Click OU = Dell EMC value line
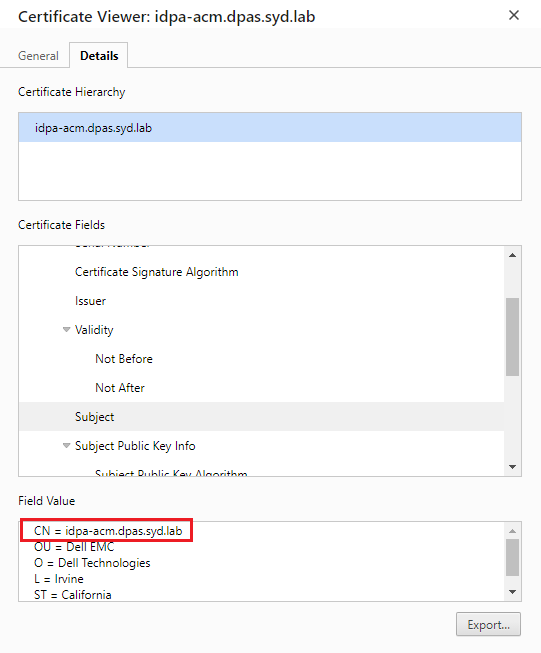The image size is (541, 653). (74, 546)
